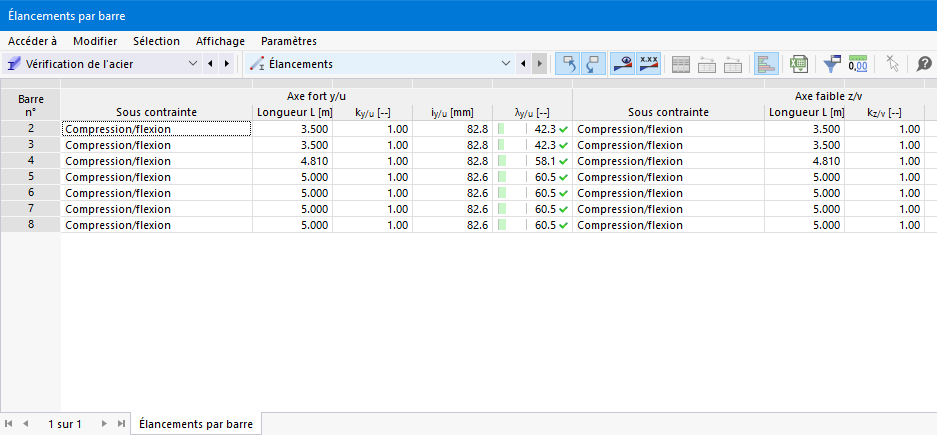The height and width of the screenshot is (435, 937).
Task: Click barre 5's weak-axis Compression/flexion cell
Action: point(669,177)
